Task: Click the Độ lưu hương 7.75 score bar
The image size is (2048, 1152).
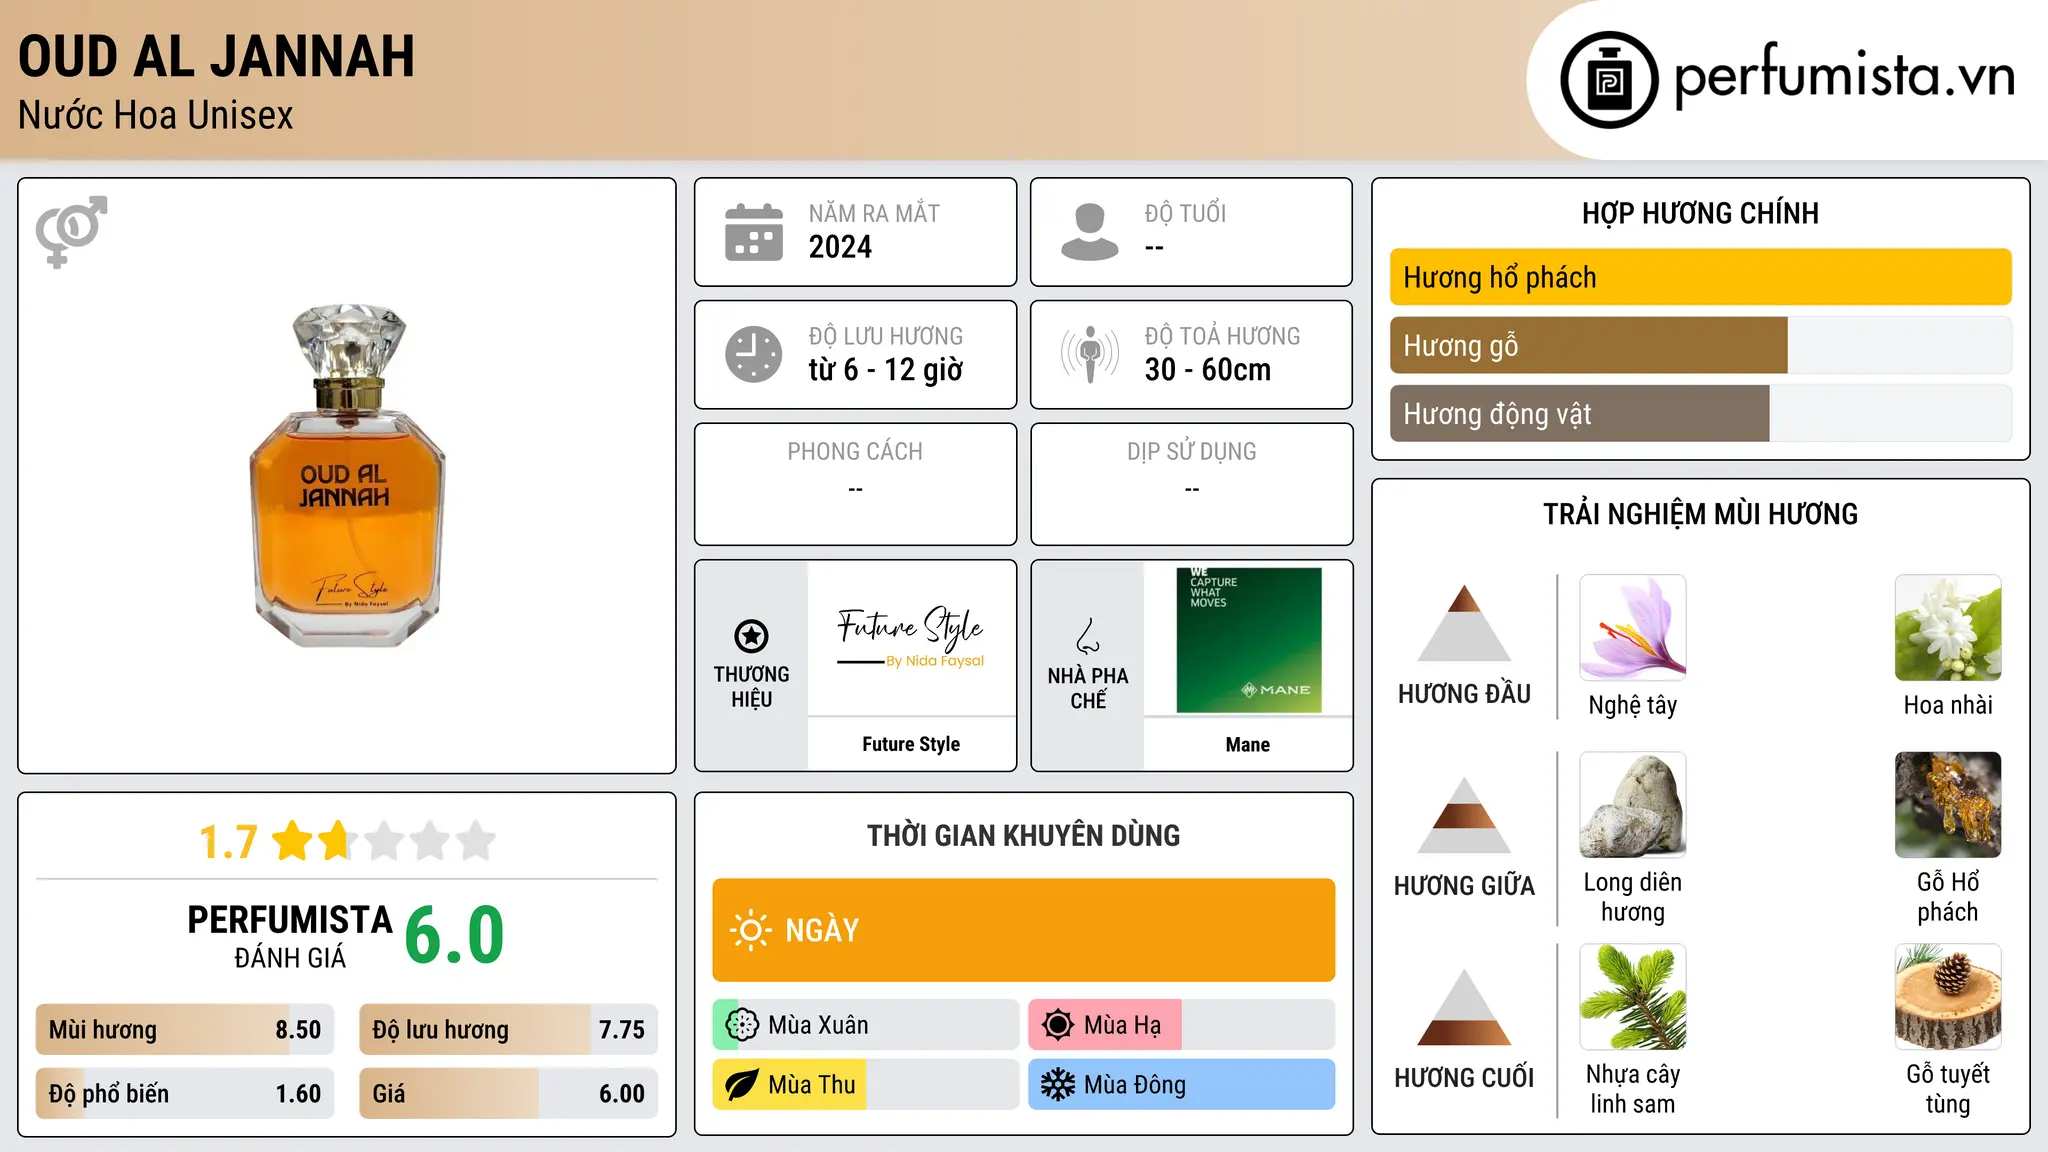Action: [508, 1030]
